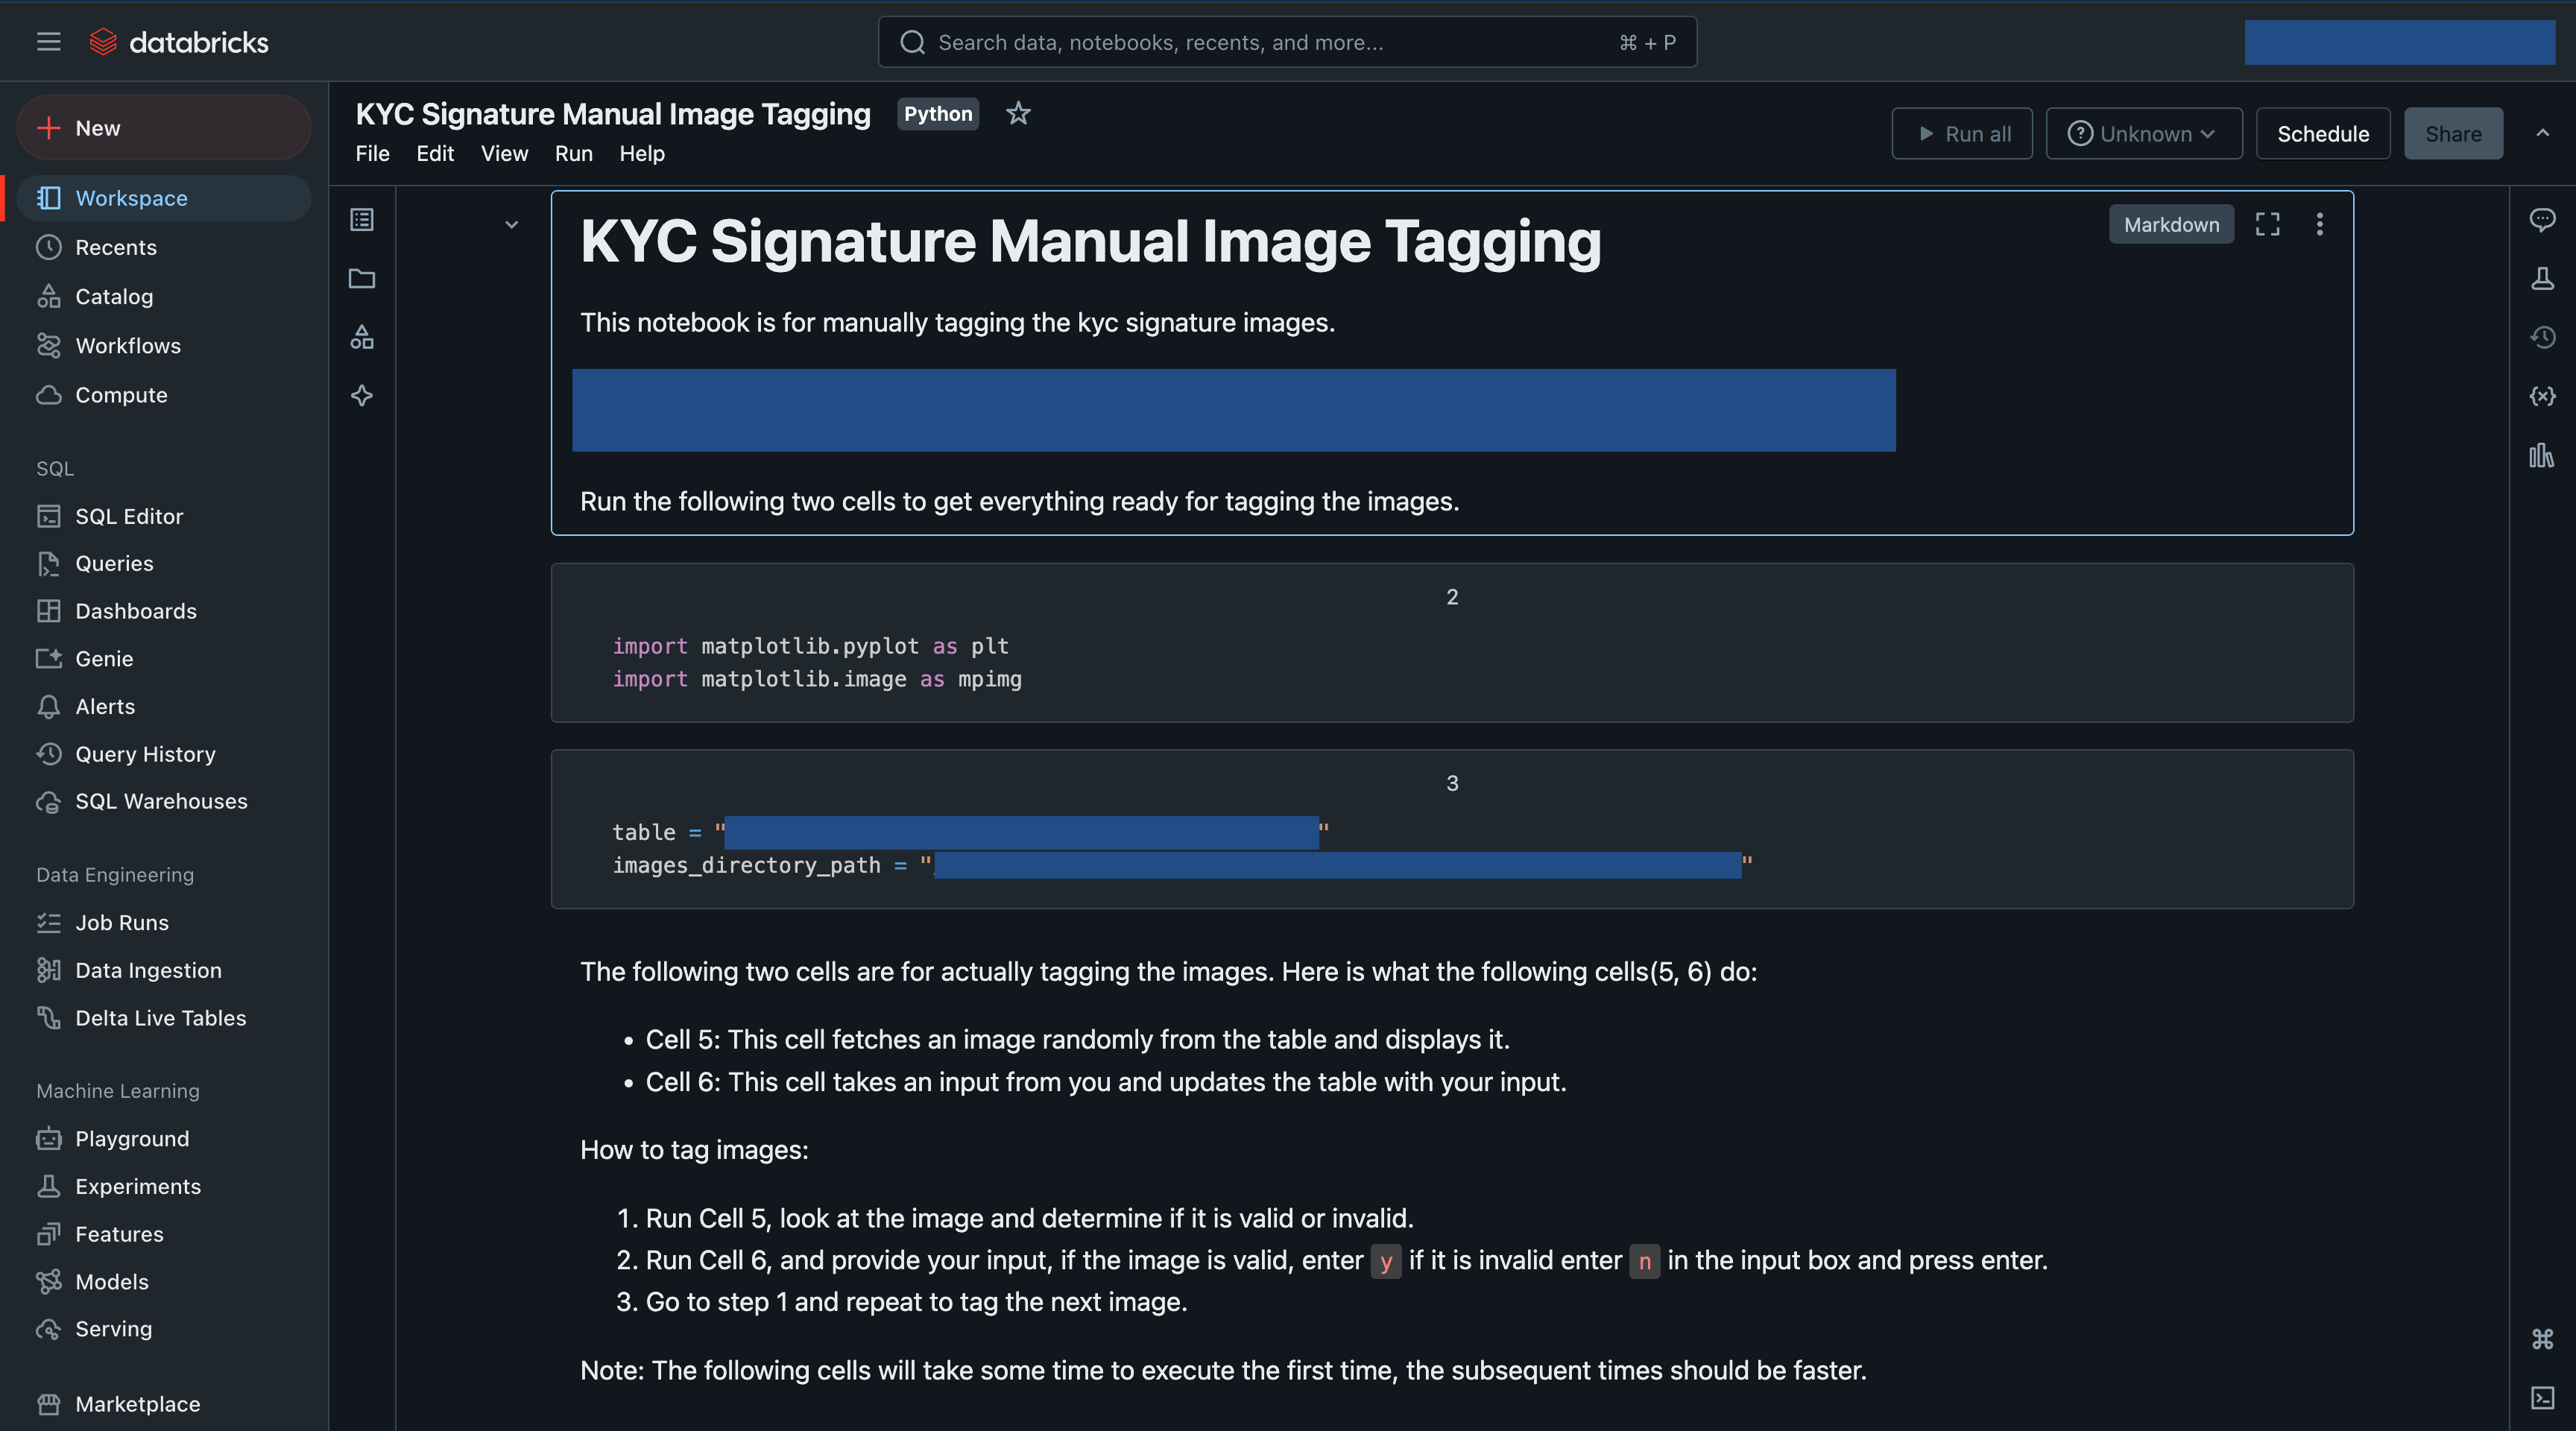Open the bottom terminal panel icon

(x=2542, y=1397)
